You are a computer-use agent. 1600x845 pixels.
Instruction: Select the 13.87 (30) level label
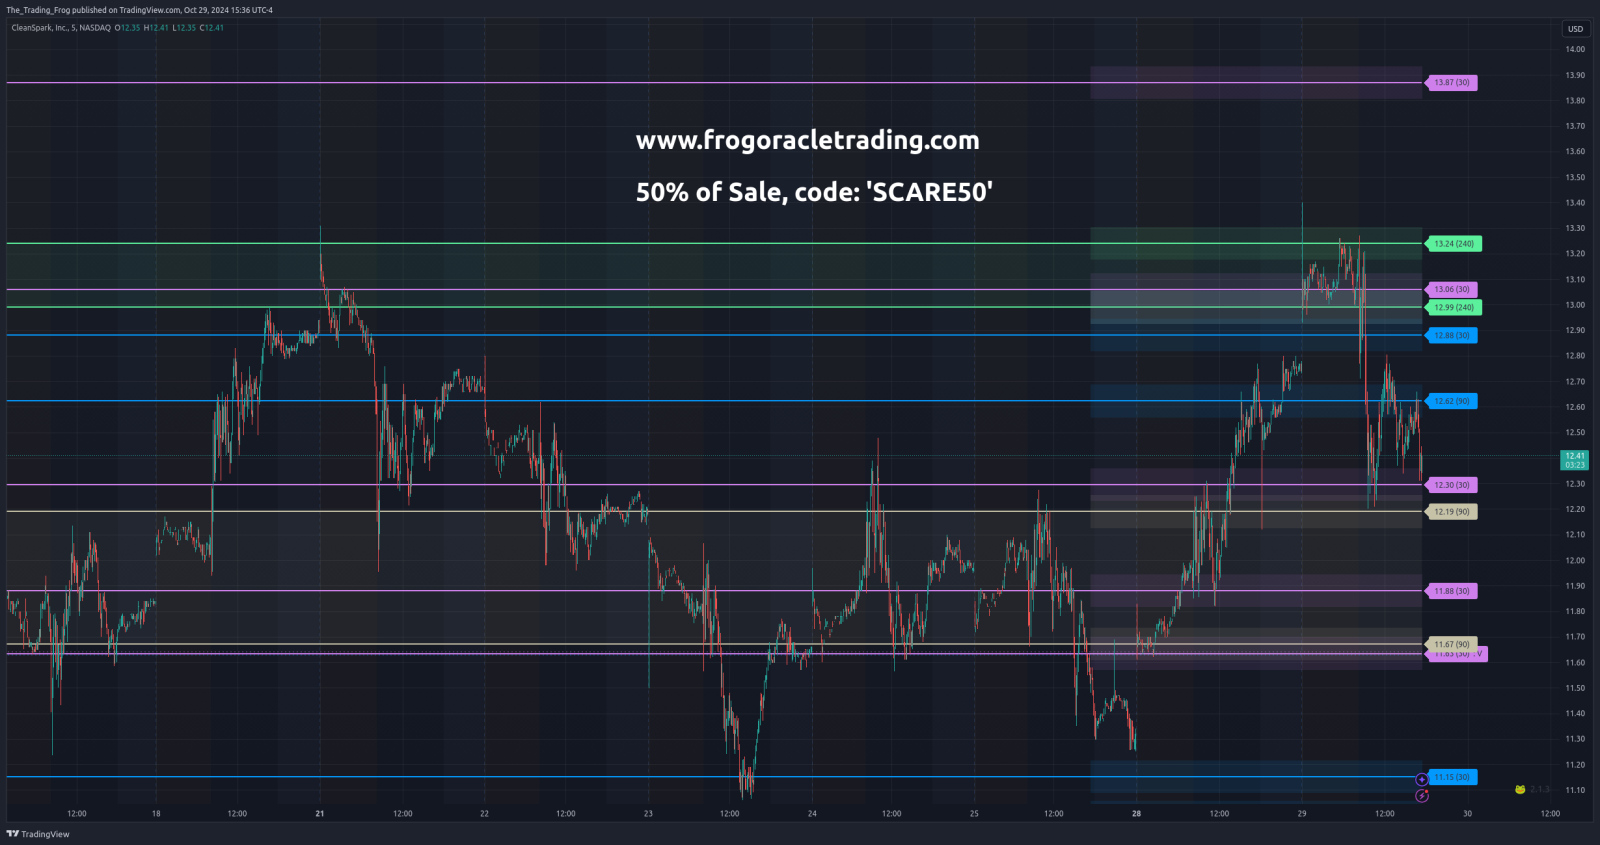(1451, 83)
